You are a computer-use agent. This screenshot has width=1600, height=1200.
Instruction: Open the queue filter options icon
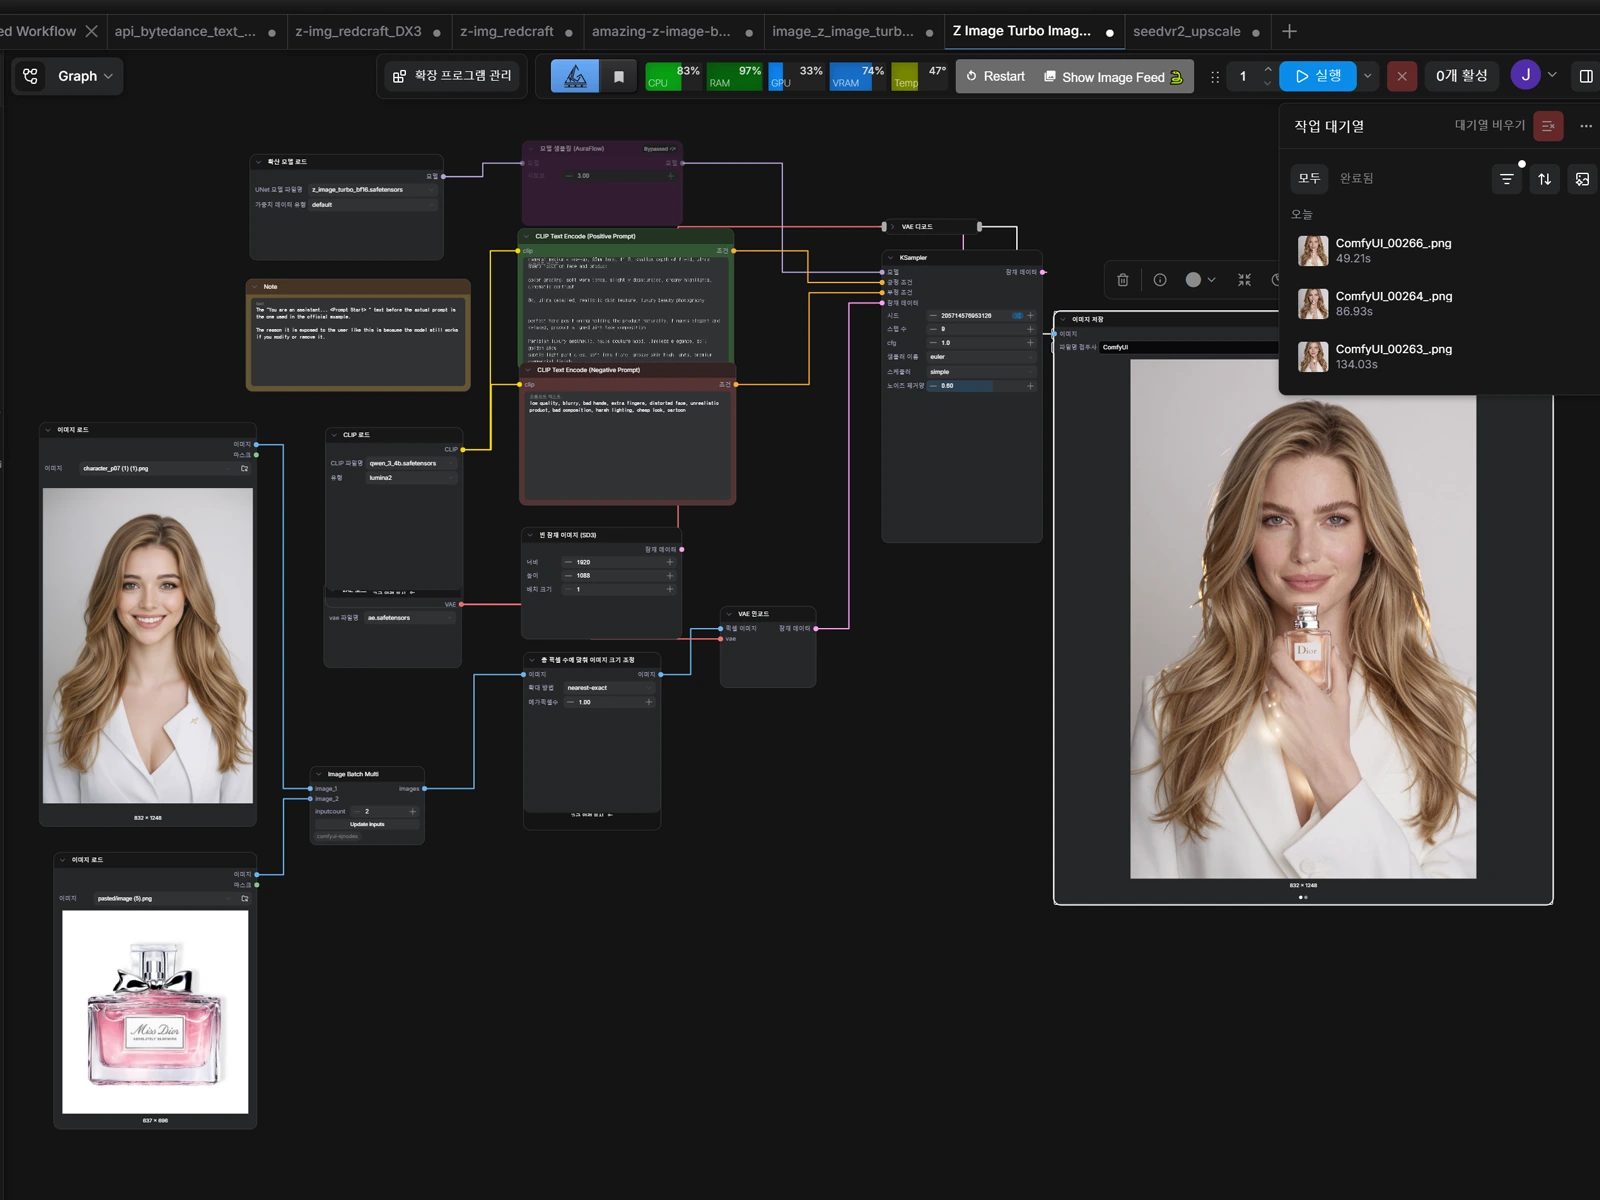pyautogui.click(x=1507, y=179)
